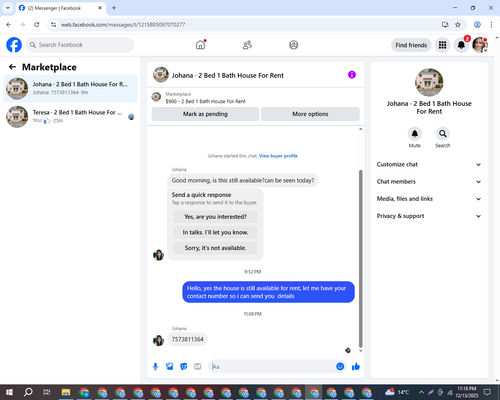Screen dimensions: 500x400
Task: Search in conversation magnifier icon
Action: point(443,134)
